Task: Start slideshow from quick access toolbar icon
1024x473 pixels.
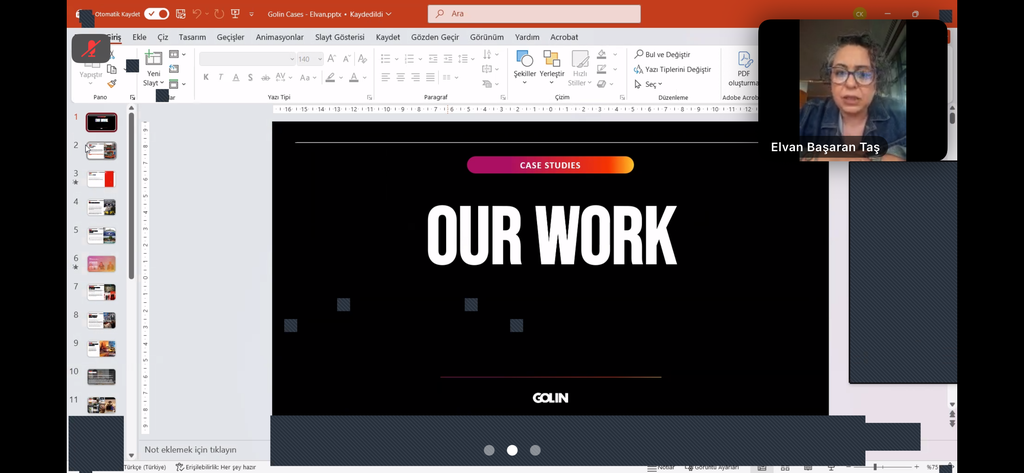Action: coord(235,14)
